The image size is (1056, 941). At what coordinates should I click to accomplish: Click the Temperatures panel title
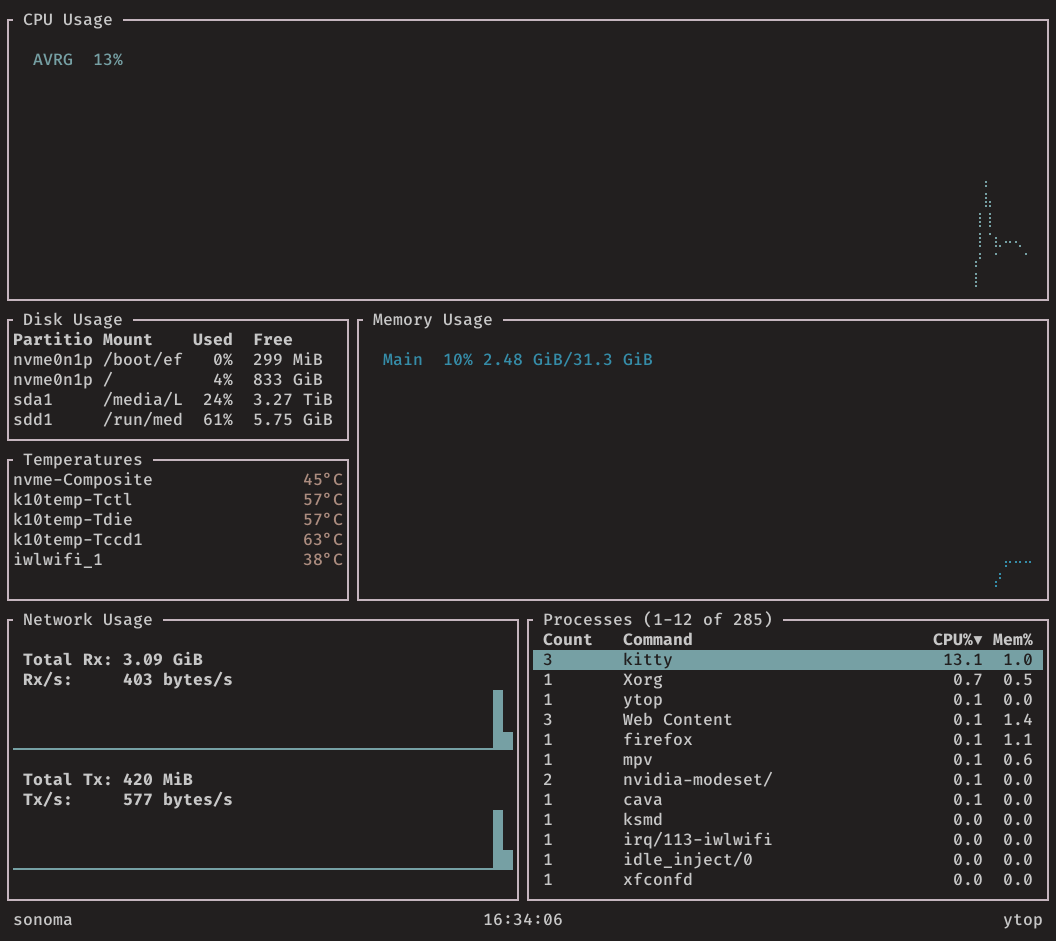coord(83,459)
